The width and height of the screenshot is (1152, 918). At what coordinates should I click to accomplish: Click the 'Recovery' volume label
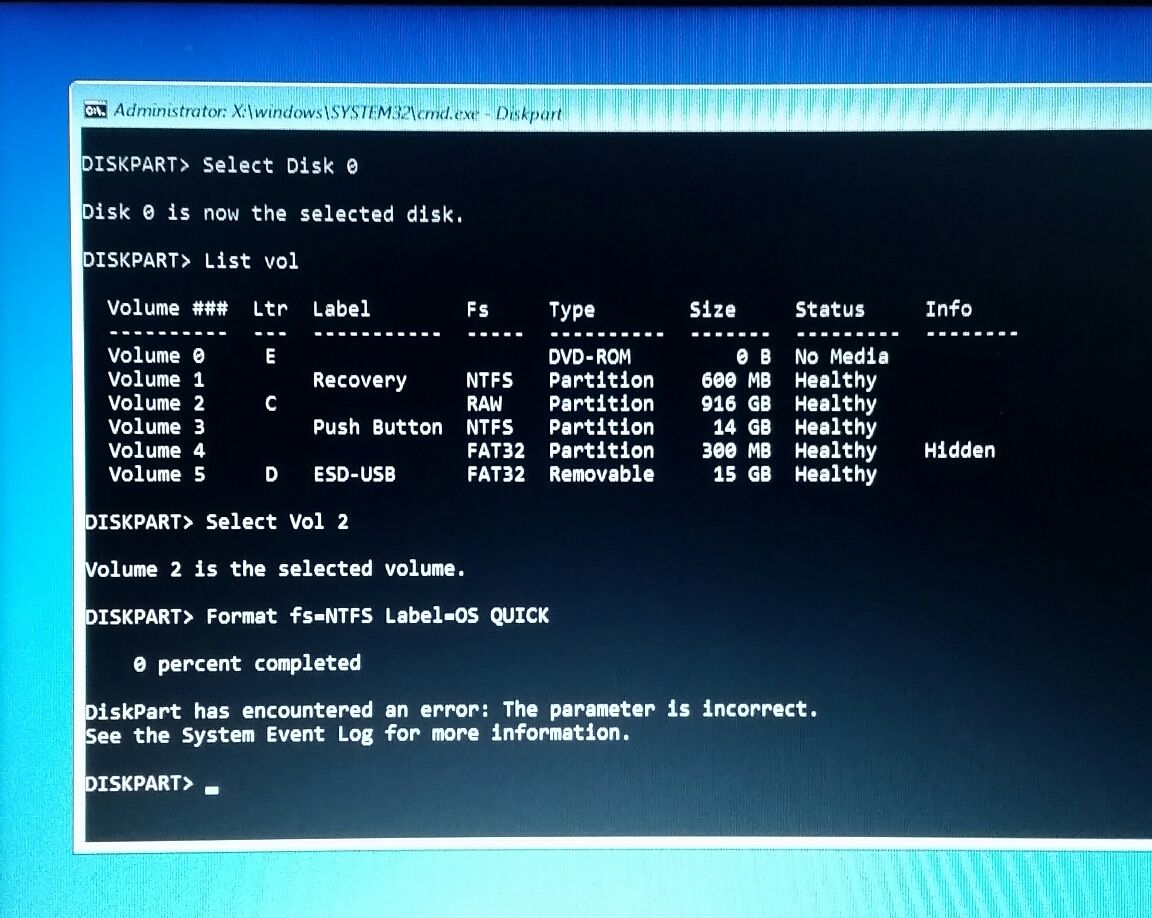point(359,380)
